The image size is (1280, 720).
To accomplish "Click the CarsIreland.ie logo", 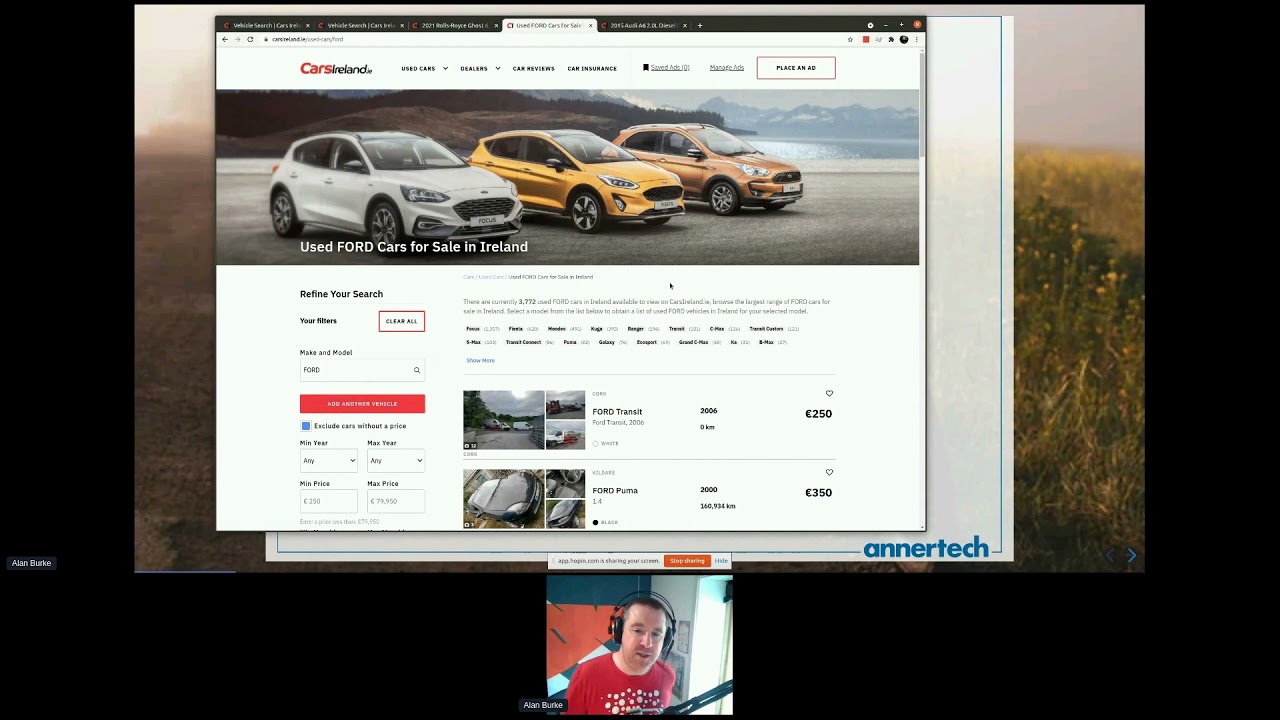I will [x=336, y=68].
